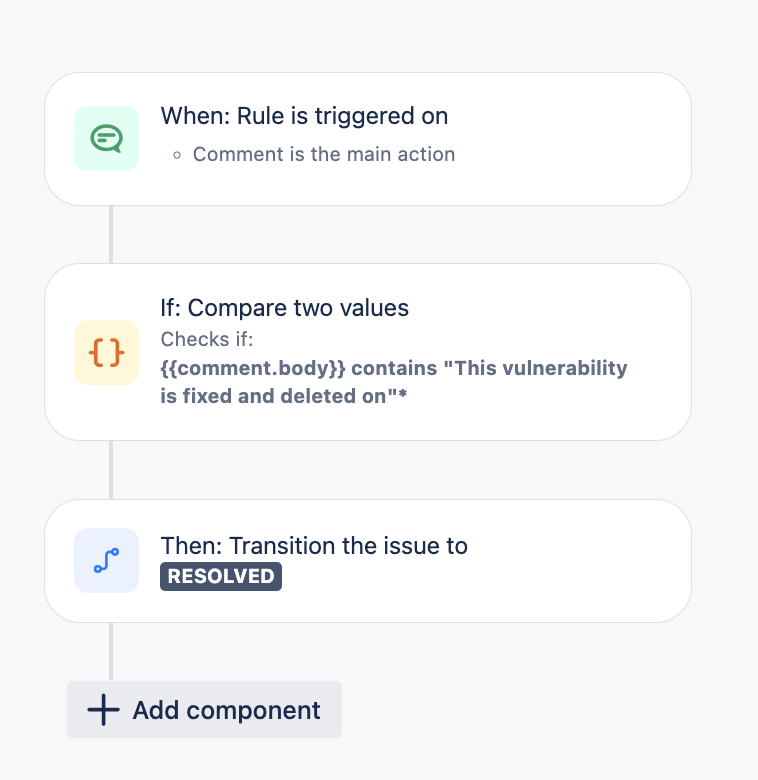Click connector line above Add component
The height and width of the screenshot is (780, 758).
(x=111, y=651)
